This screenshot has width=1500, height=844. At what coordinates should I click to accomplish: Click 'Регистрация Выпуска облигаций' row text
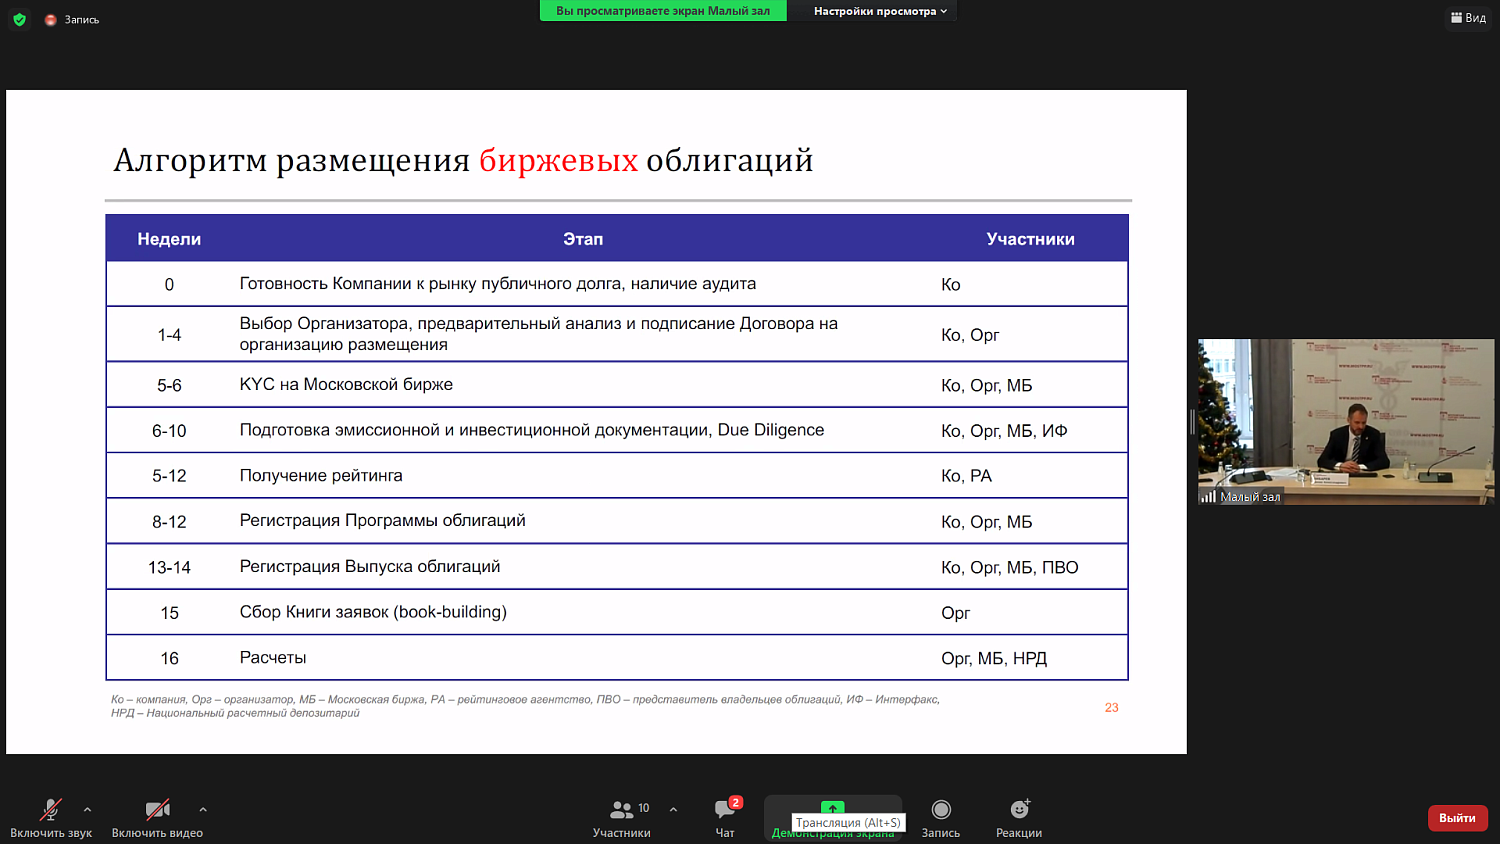tap(370, 566)
